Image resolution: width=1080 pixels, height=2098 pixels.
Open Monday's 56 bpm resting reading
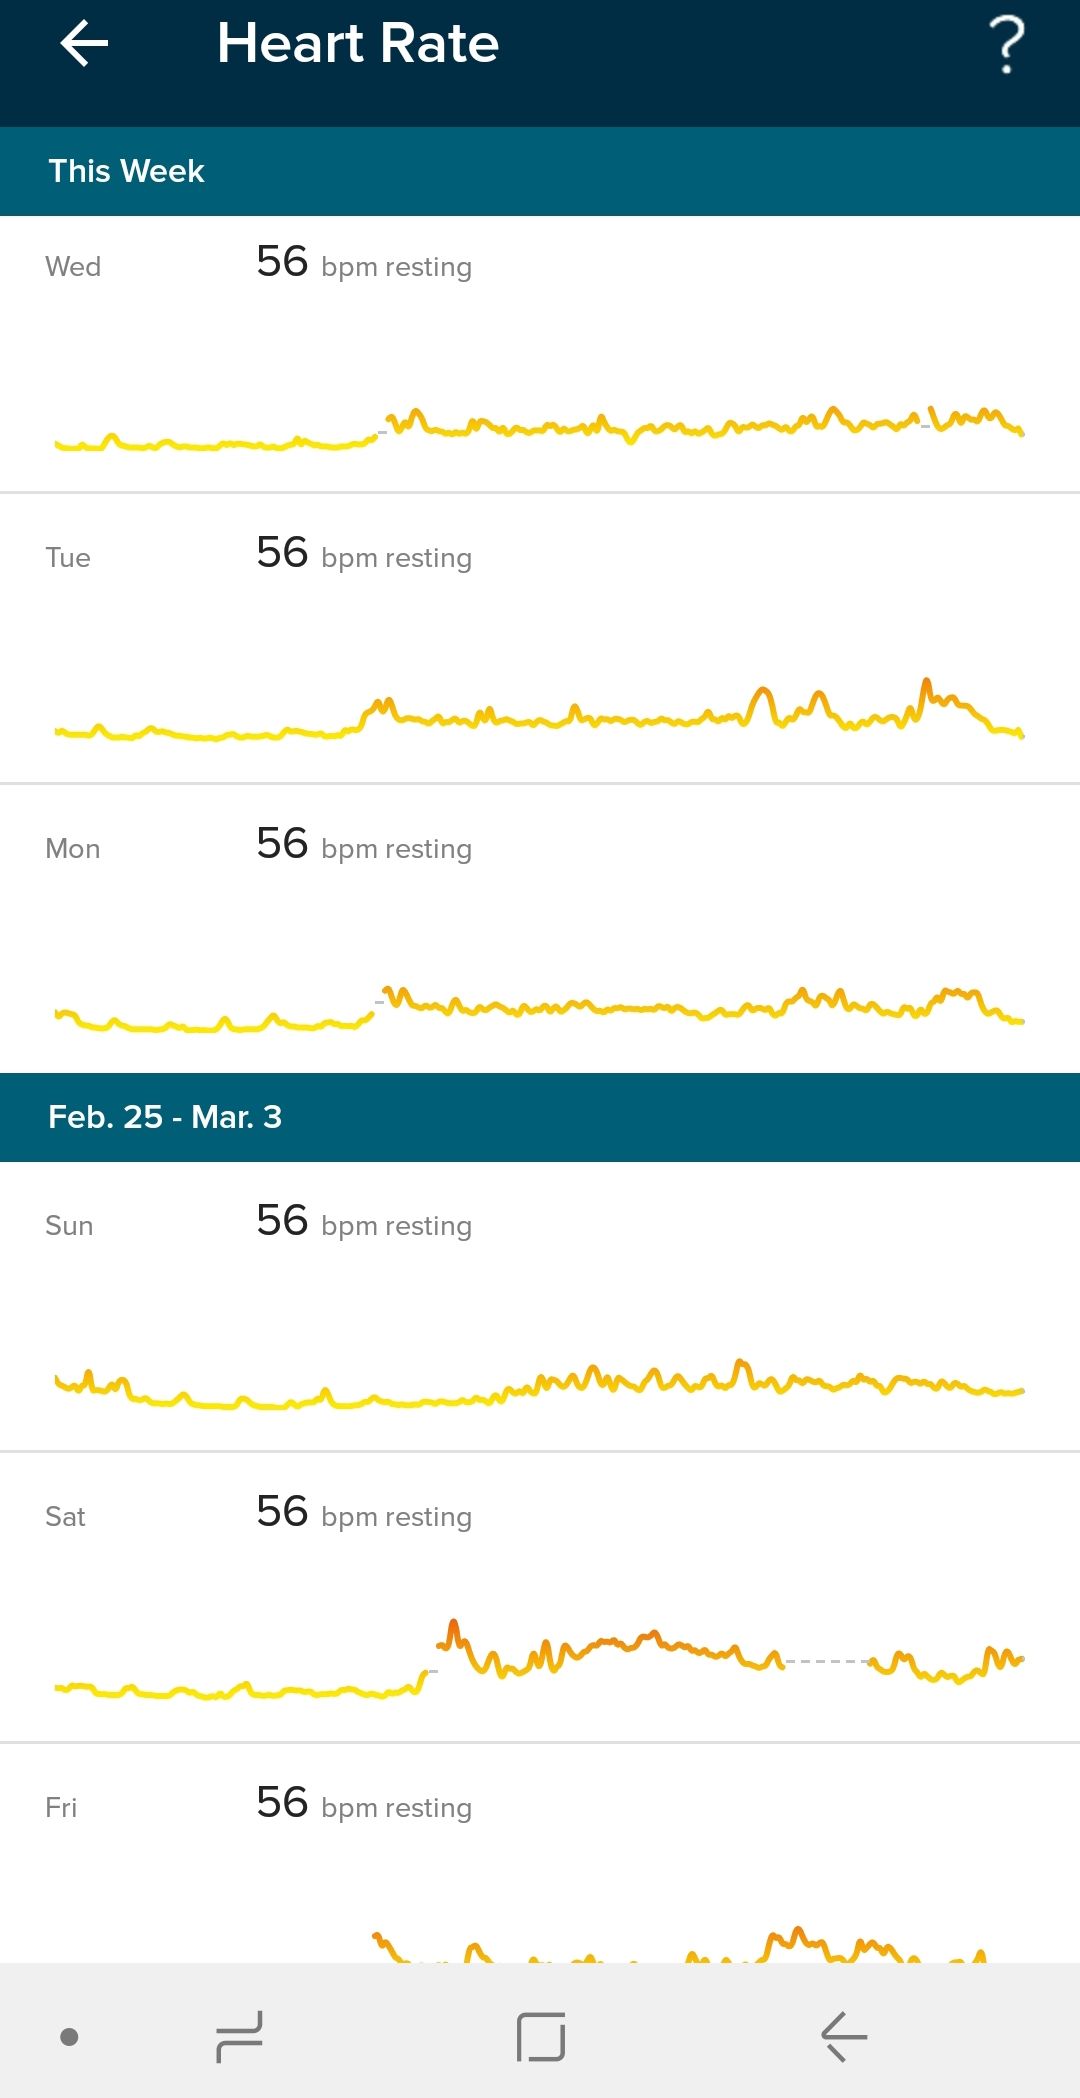pyautogui.click(x=363, y=846)
